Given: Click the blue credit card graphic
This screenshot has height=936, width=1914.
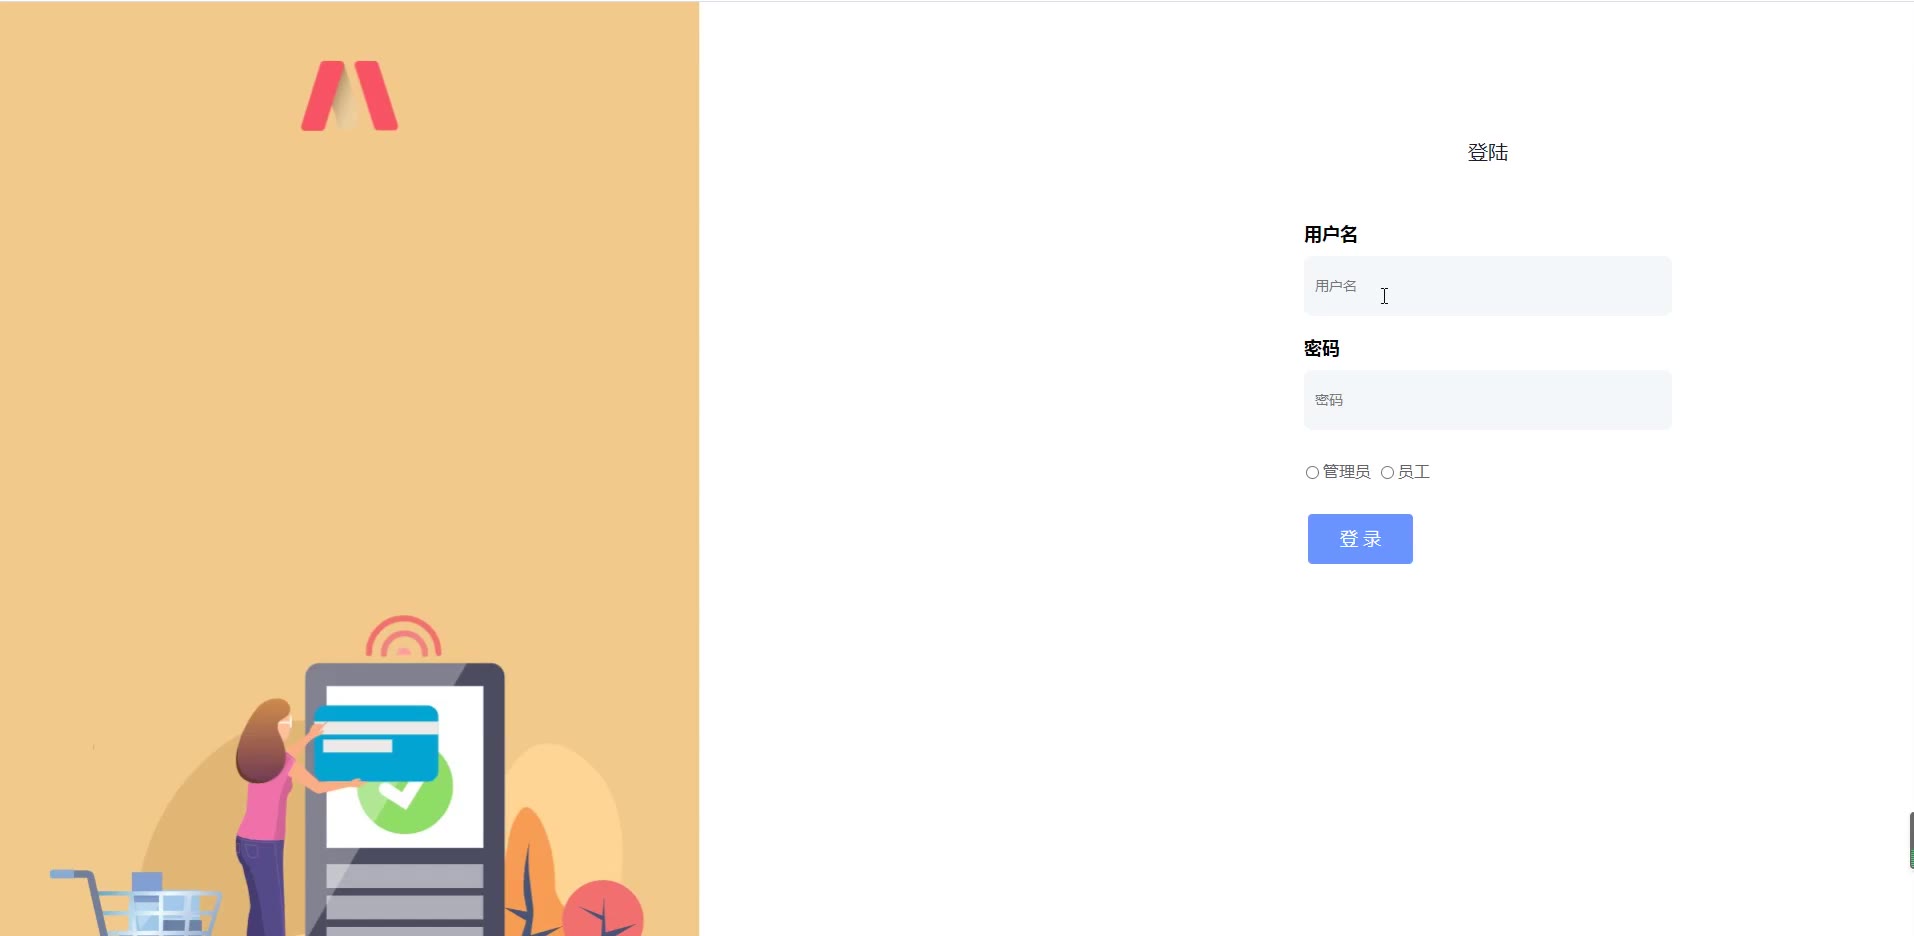Looking at the screenshot, I should tap(376, 743).
